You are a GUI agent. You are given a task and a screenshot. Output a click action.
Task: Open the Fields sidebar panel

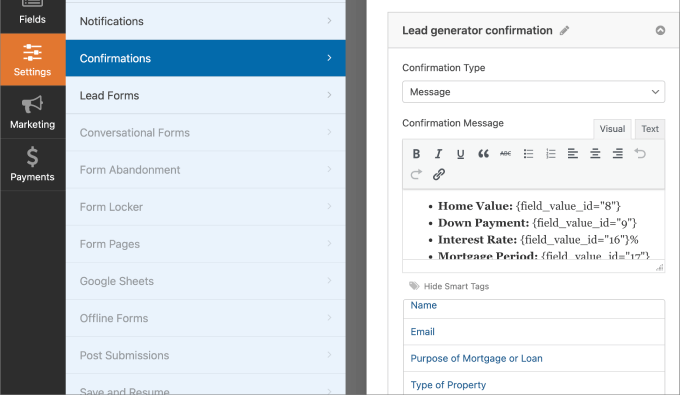(33, 16)
